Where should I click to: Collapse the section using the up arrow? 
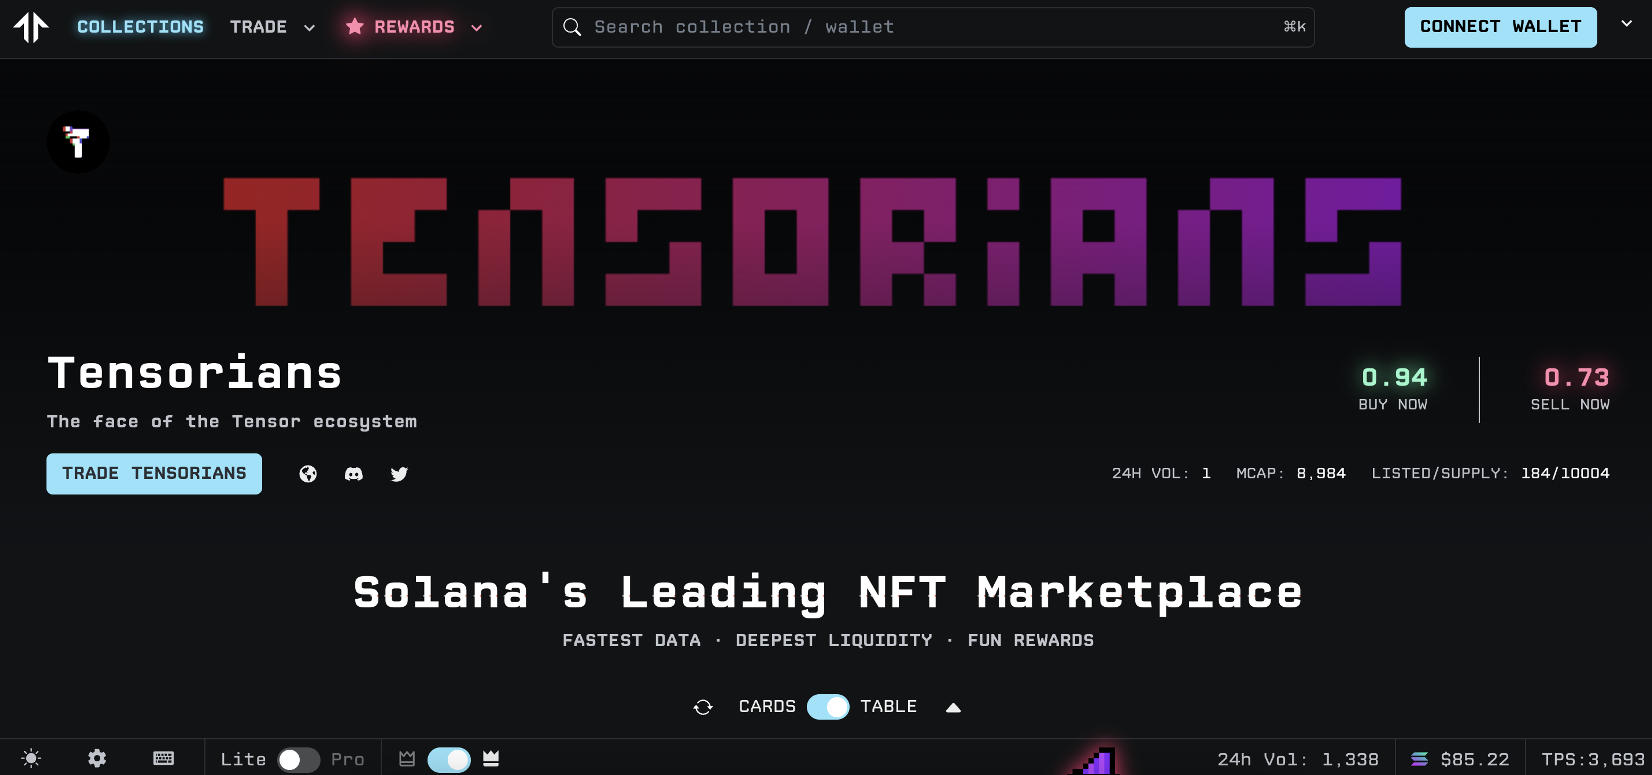[x=953, y=707]
